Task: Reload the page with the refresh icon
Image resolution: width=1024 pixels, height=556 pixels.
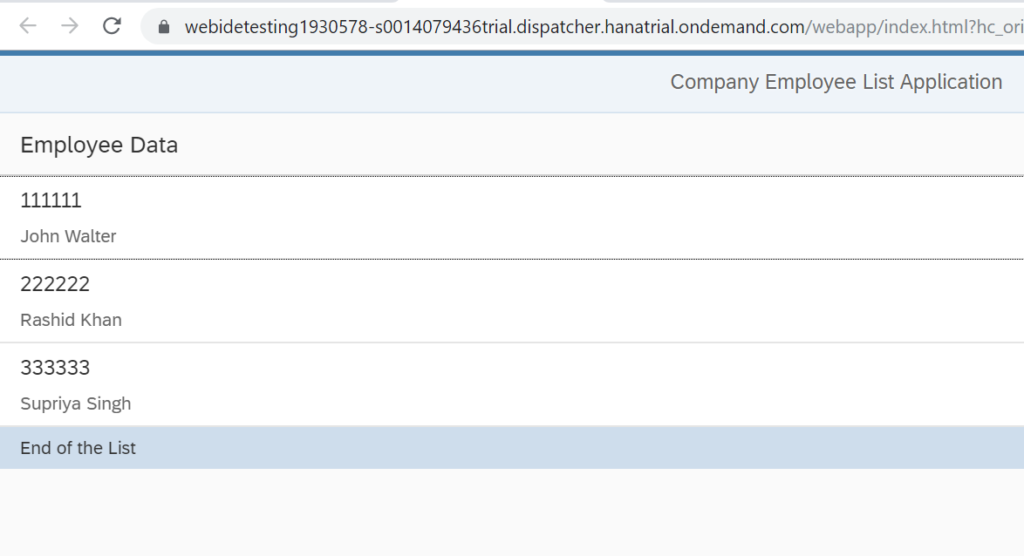Action: coord(112,26)
